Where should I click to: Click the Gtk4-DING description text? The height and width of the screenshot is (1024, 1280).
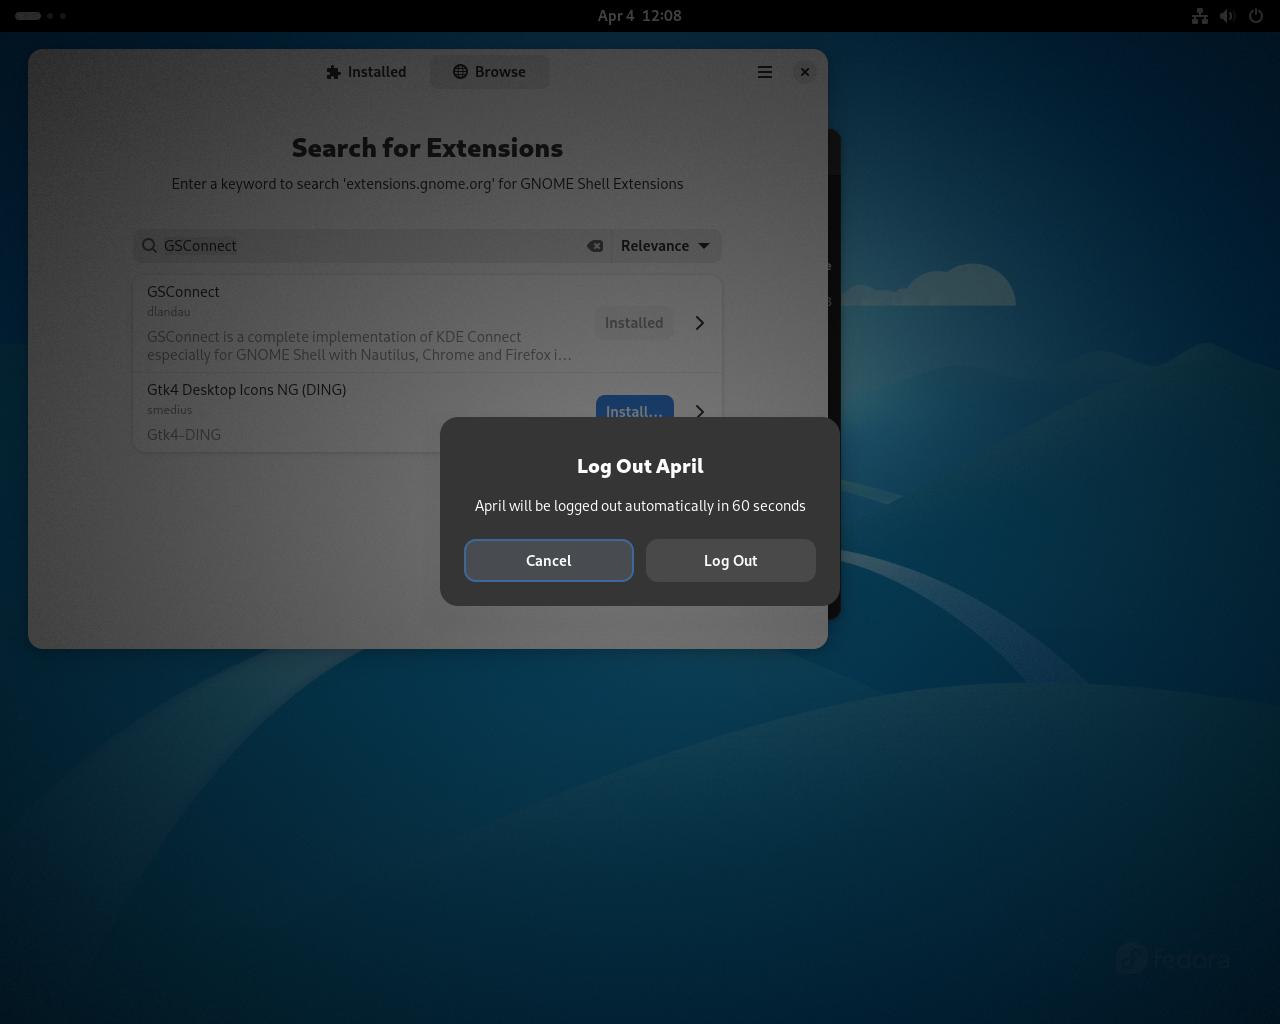(x=184, y=435)
